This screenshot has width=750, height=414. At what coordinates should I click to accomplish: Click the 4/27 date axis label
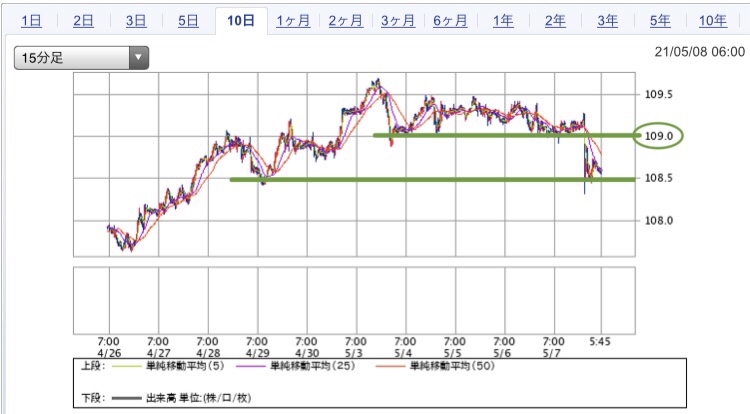(158, 353)
